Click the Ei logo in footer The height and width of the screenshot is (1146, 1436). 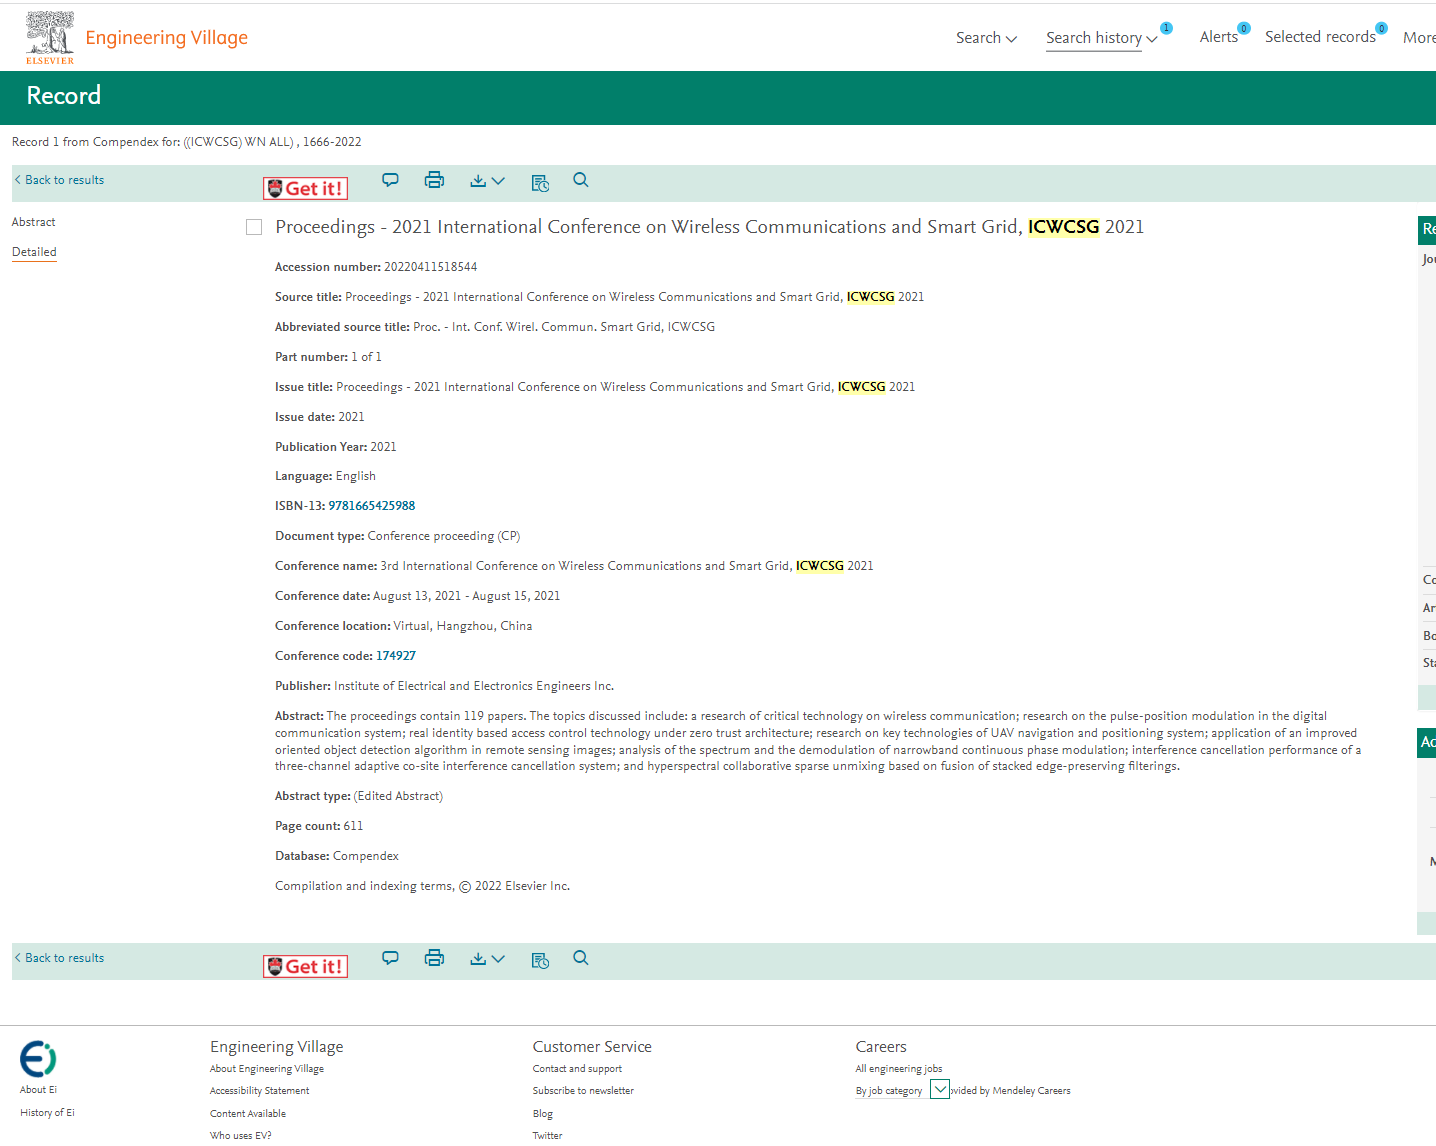tap(38, 1059)
